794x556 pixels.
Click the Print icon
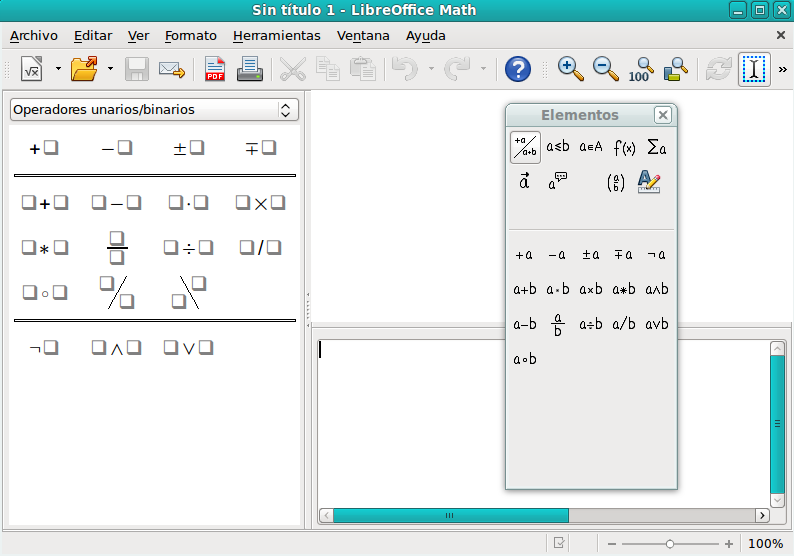(x=250, y=69)
